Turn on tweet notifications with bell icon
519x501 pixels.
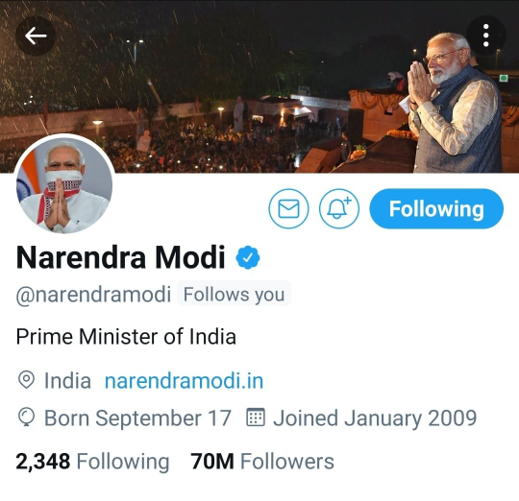click(339, 209)
